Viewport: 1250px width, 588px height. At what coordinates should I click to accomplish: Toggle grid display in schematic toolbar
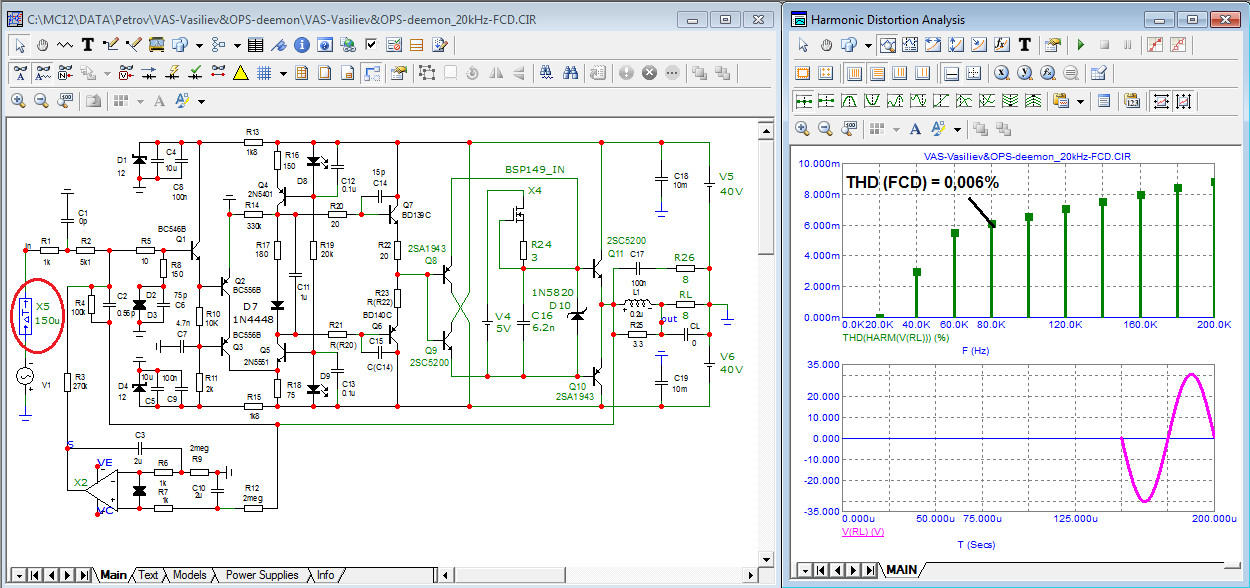click(x=265, y=73)
